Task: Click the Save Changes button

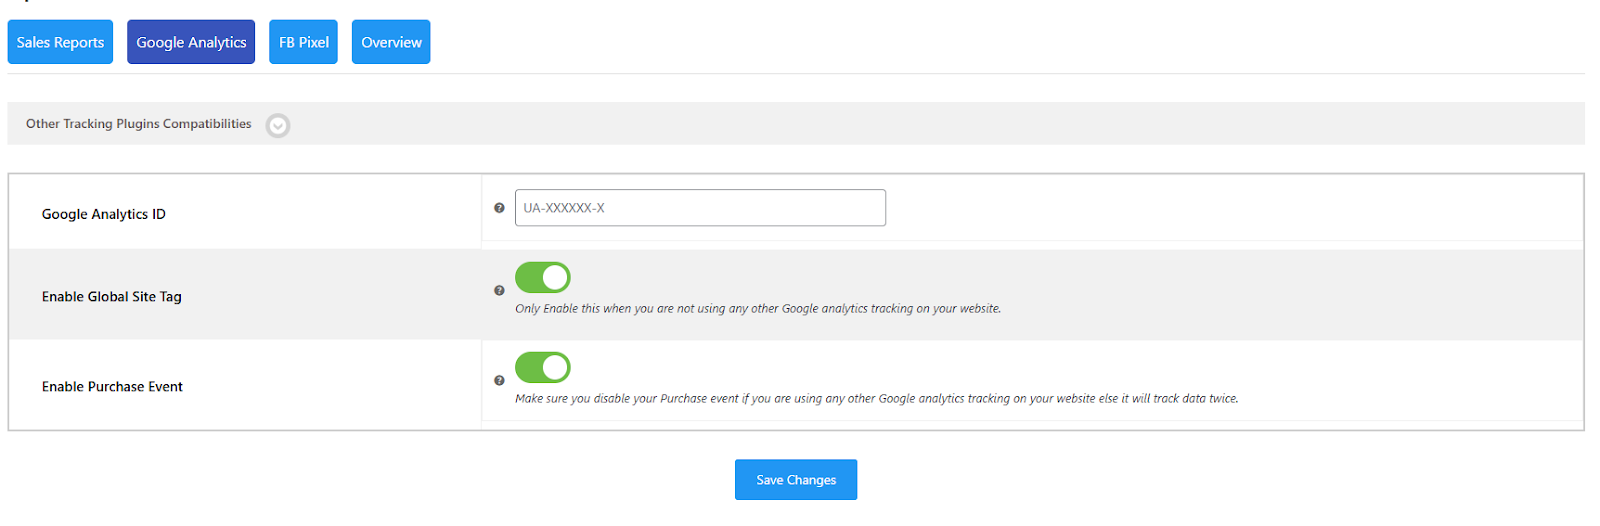Action: (x=796, y=480)
